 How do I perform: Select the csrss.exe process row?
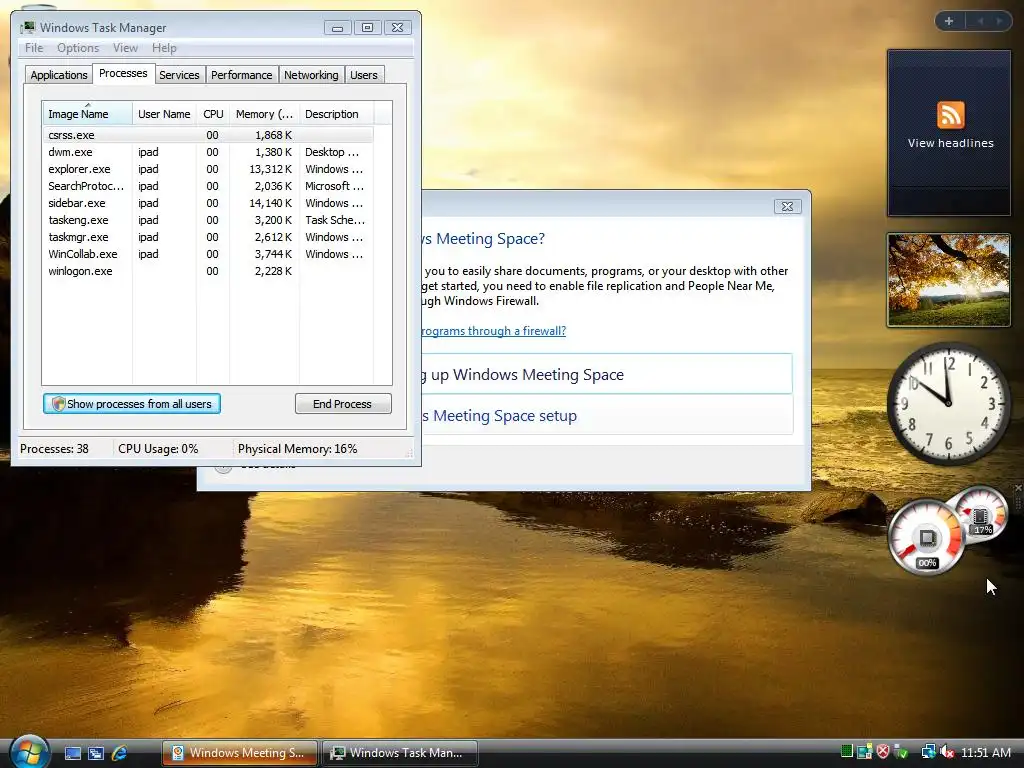pos(208,135)
